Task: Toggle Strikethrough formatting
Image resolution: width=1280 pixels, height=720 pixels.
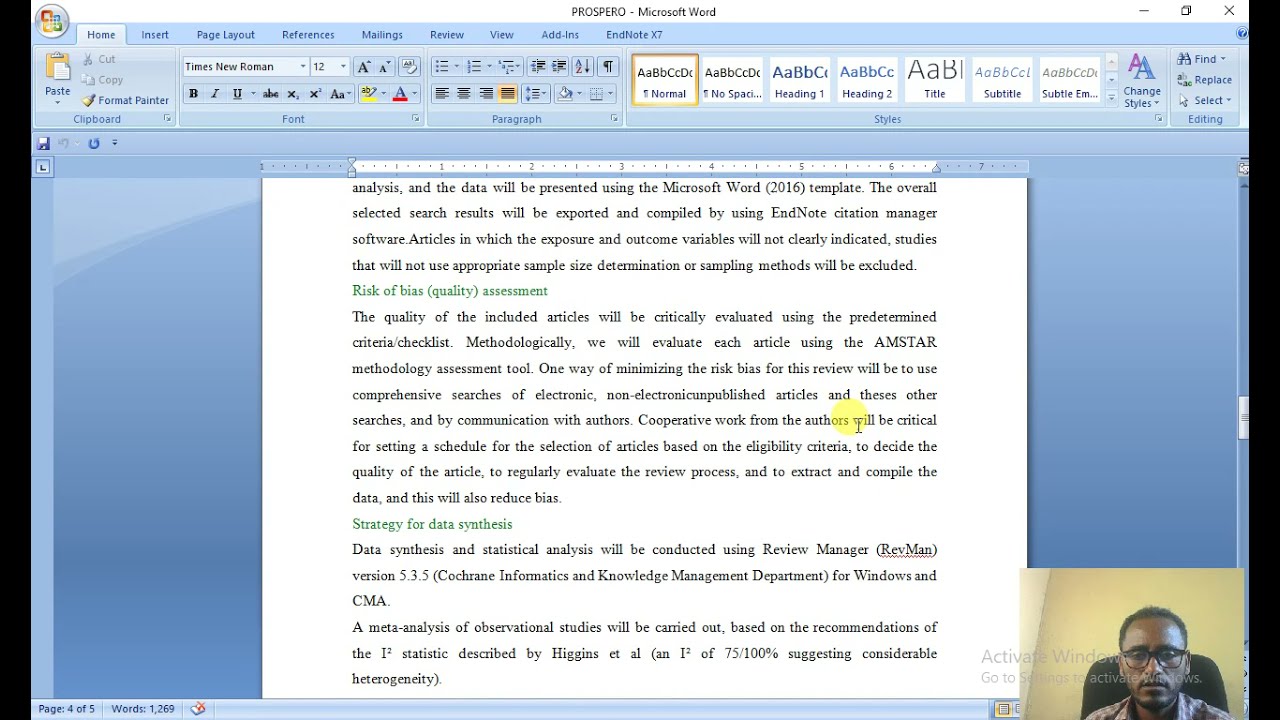Action: 270,94
